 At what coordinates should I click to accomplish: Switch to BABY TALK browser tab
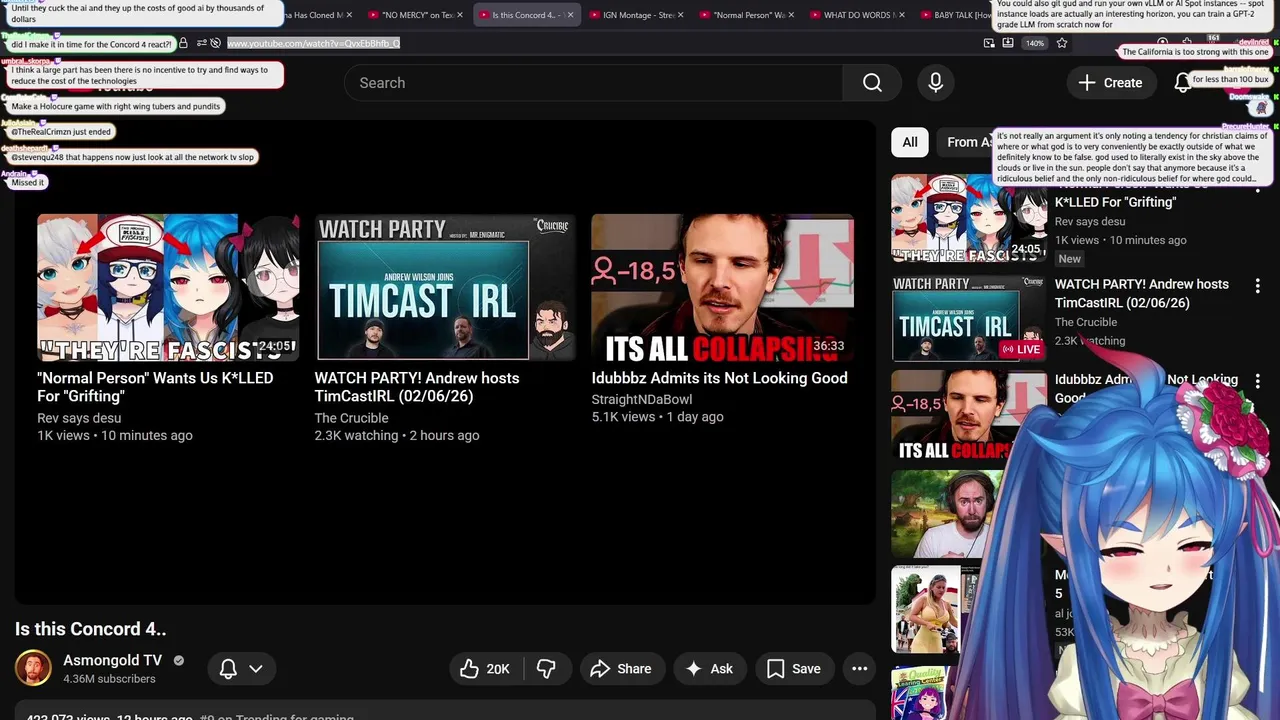point(963,15)
